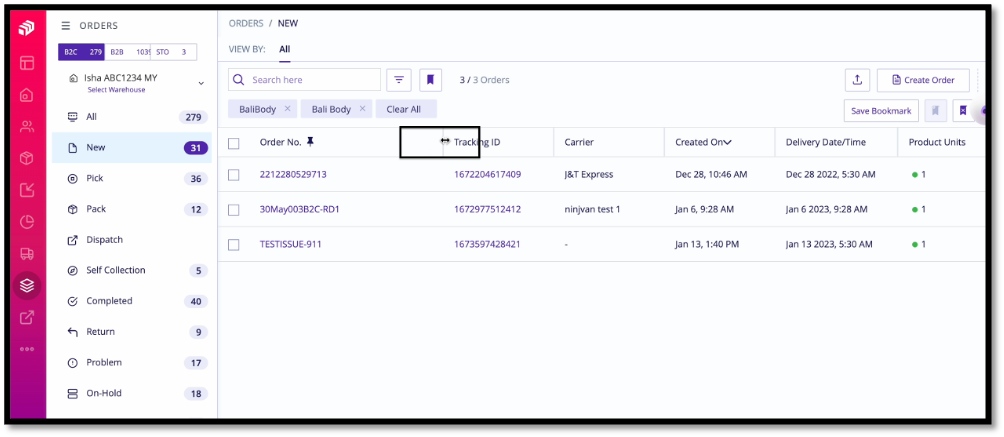Open Return orders in the sidebar
Image resolution: width=1004 pixels, height=437 pixels.
[132, 332]
